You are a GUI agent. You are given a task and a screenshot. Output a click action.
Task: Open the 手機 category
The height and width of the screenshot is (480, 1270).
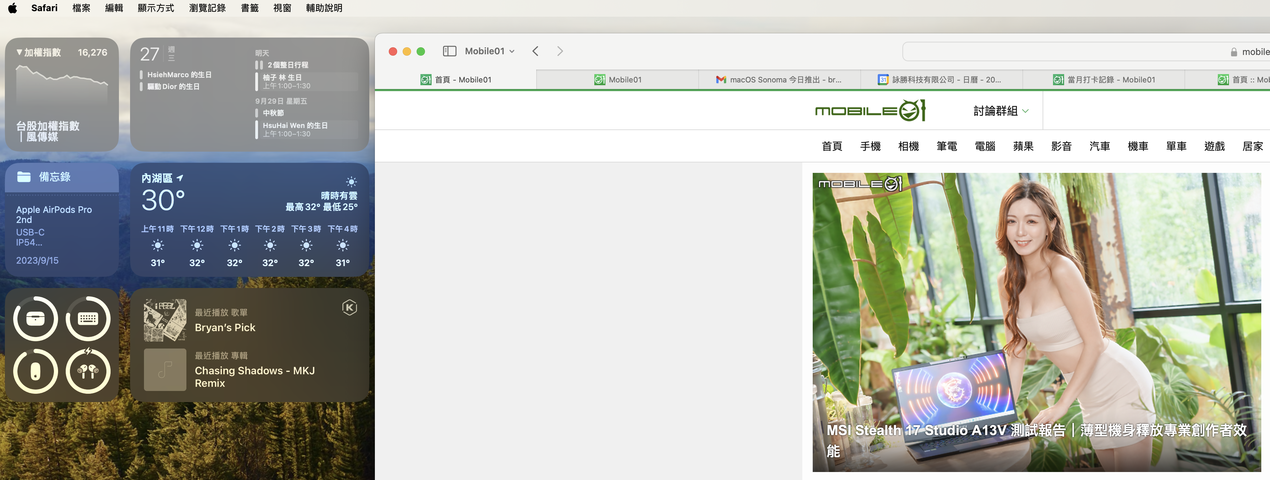(870, 146)
